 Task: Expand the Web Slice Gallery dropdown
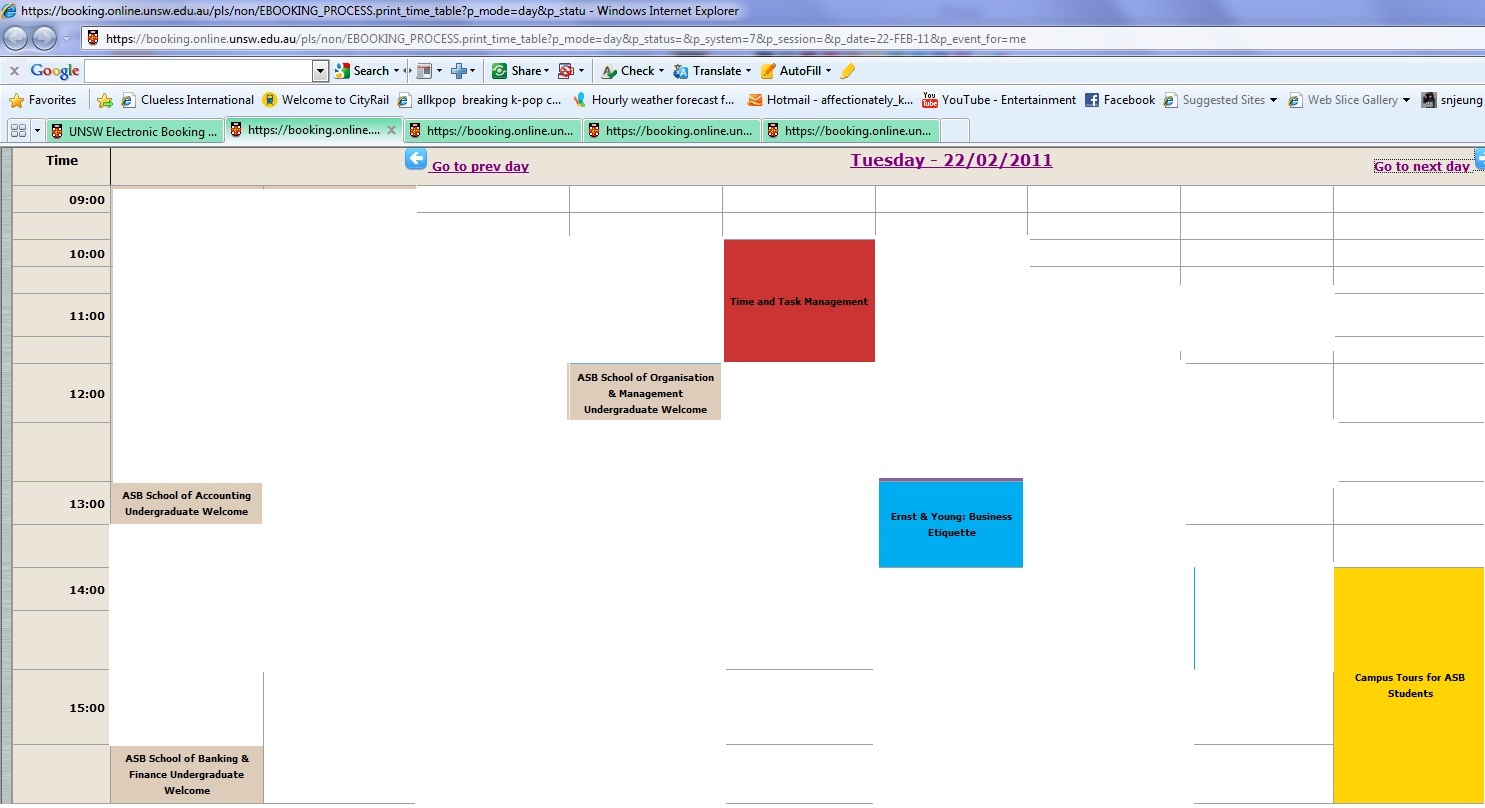click(x=1407, y=100)
